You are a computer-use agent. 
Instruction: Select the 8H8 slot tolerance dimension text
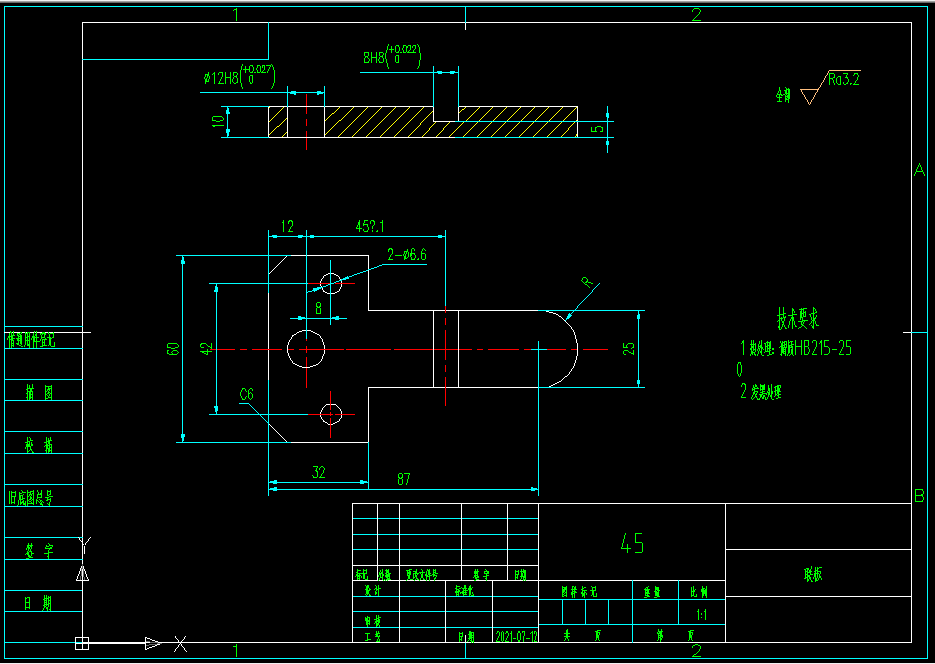point(392,56)
